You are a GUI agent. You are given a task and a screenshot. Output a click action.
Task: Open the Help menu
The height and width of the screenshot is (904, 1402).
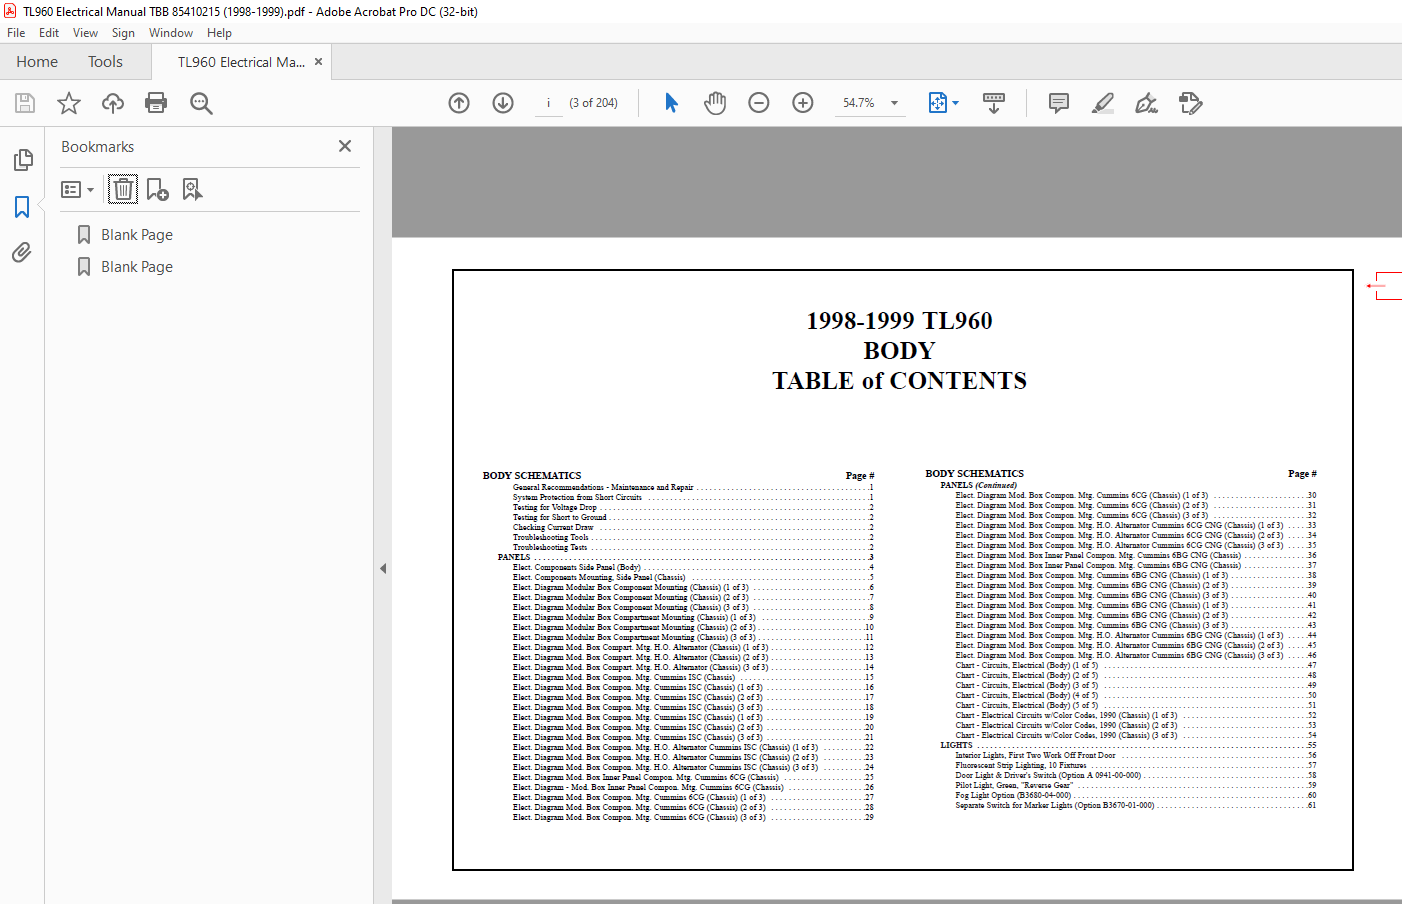click(x=219, y=33)
